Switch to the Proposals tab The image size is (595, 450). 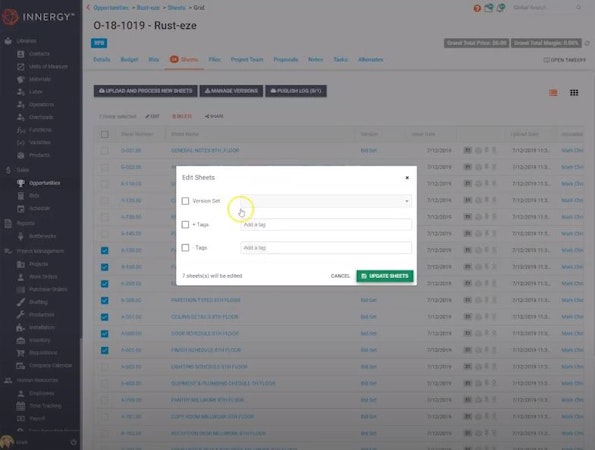tap(286, 60)
